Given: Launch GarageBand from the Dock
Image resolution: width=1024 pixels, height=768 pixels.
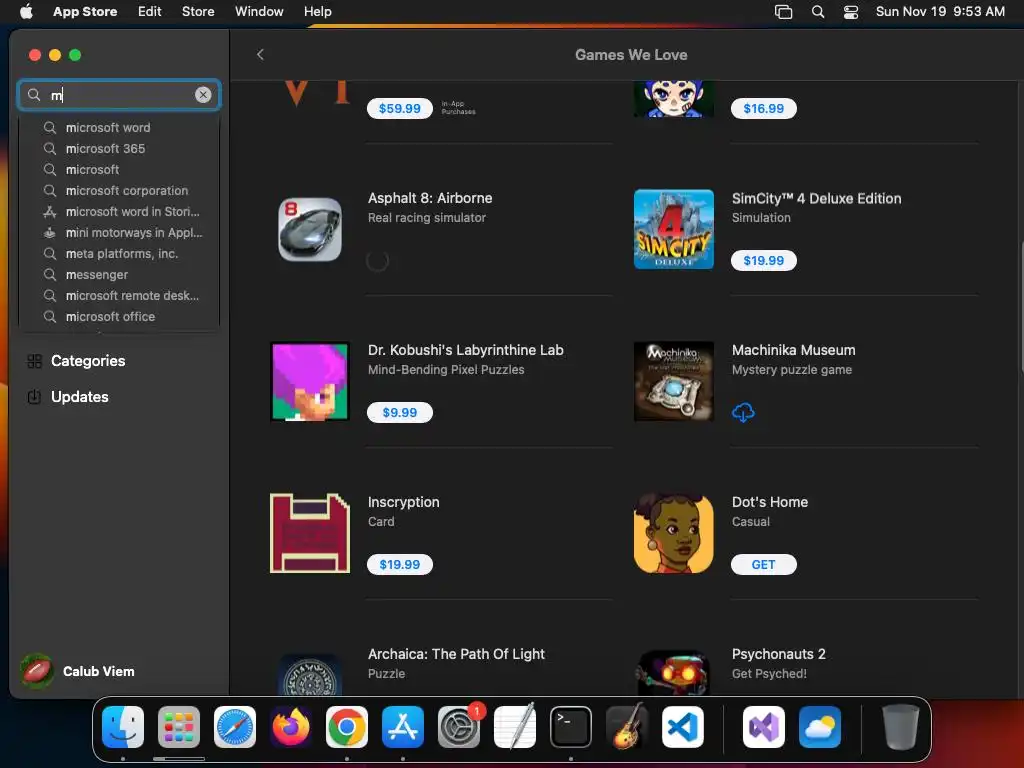Looking at the screenshot, I should pyautogui.click(x=627, y=727).
